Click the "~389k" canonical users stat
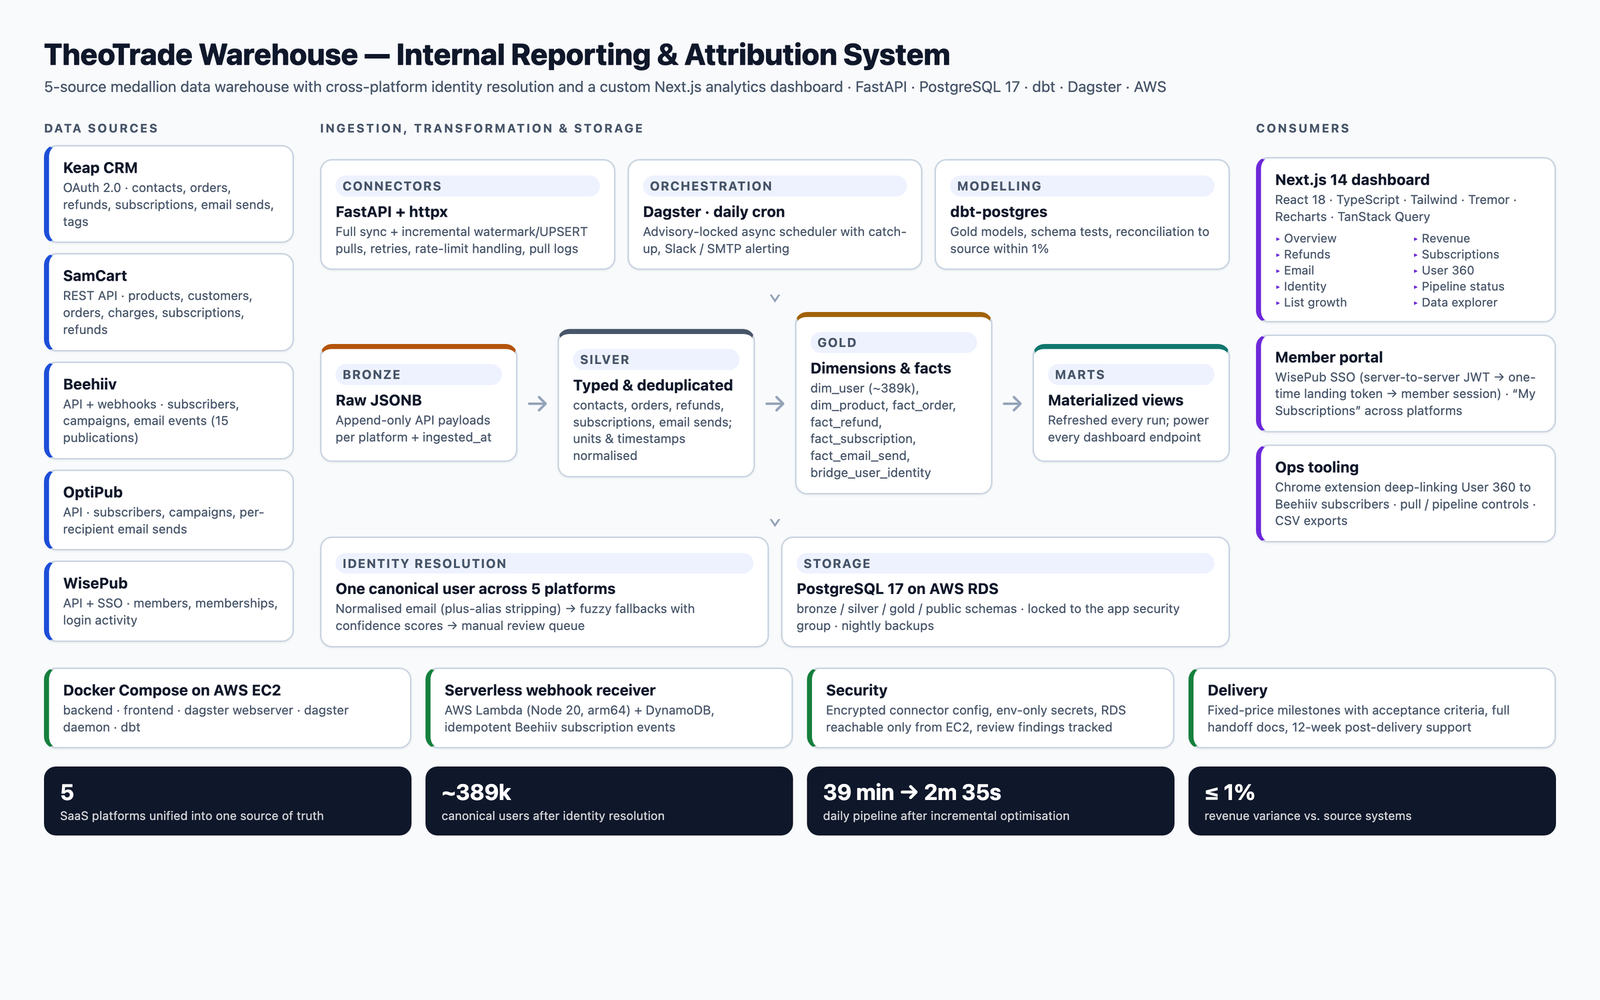 (476, 793)
